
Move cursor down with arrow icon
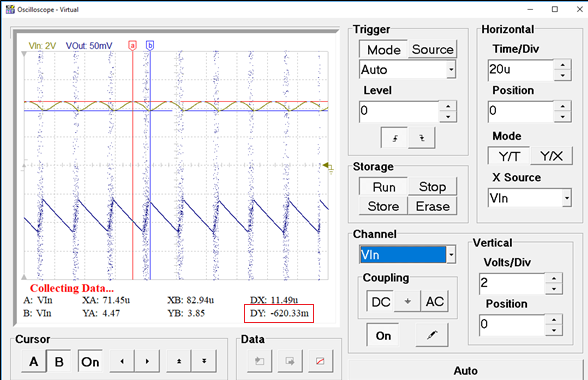coord(204,361)
